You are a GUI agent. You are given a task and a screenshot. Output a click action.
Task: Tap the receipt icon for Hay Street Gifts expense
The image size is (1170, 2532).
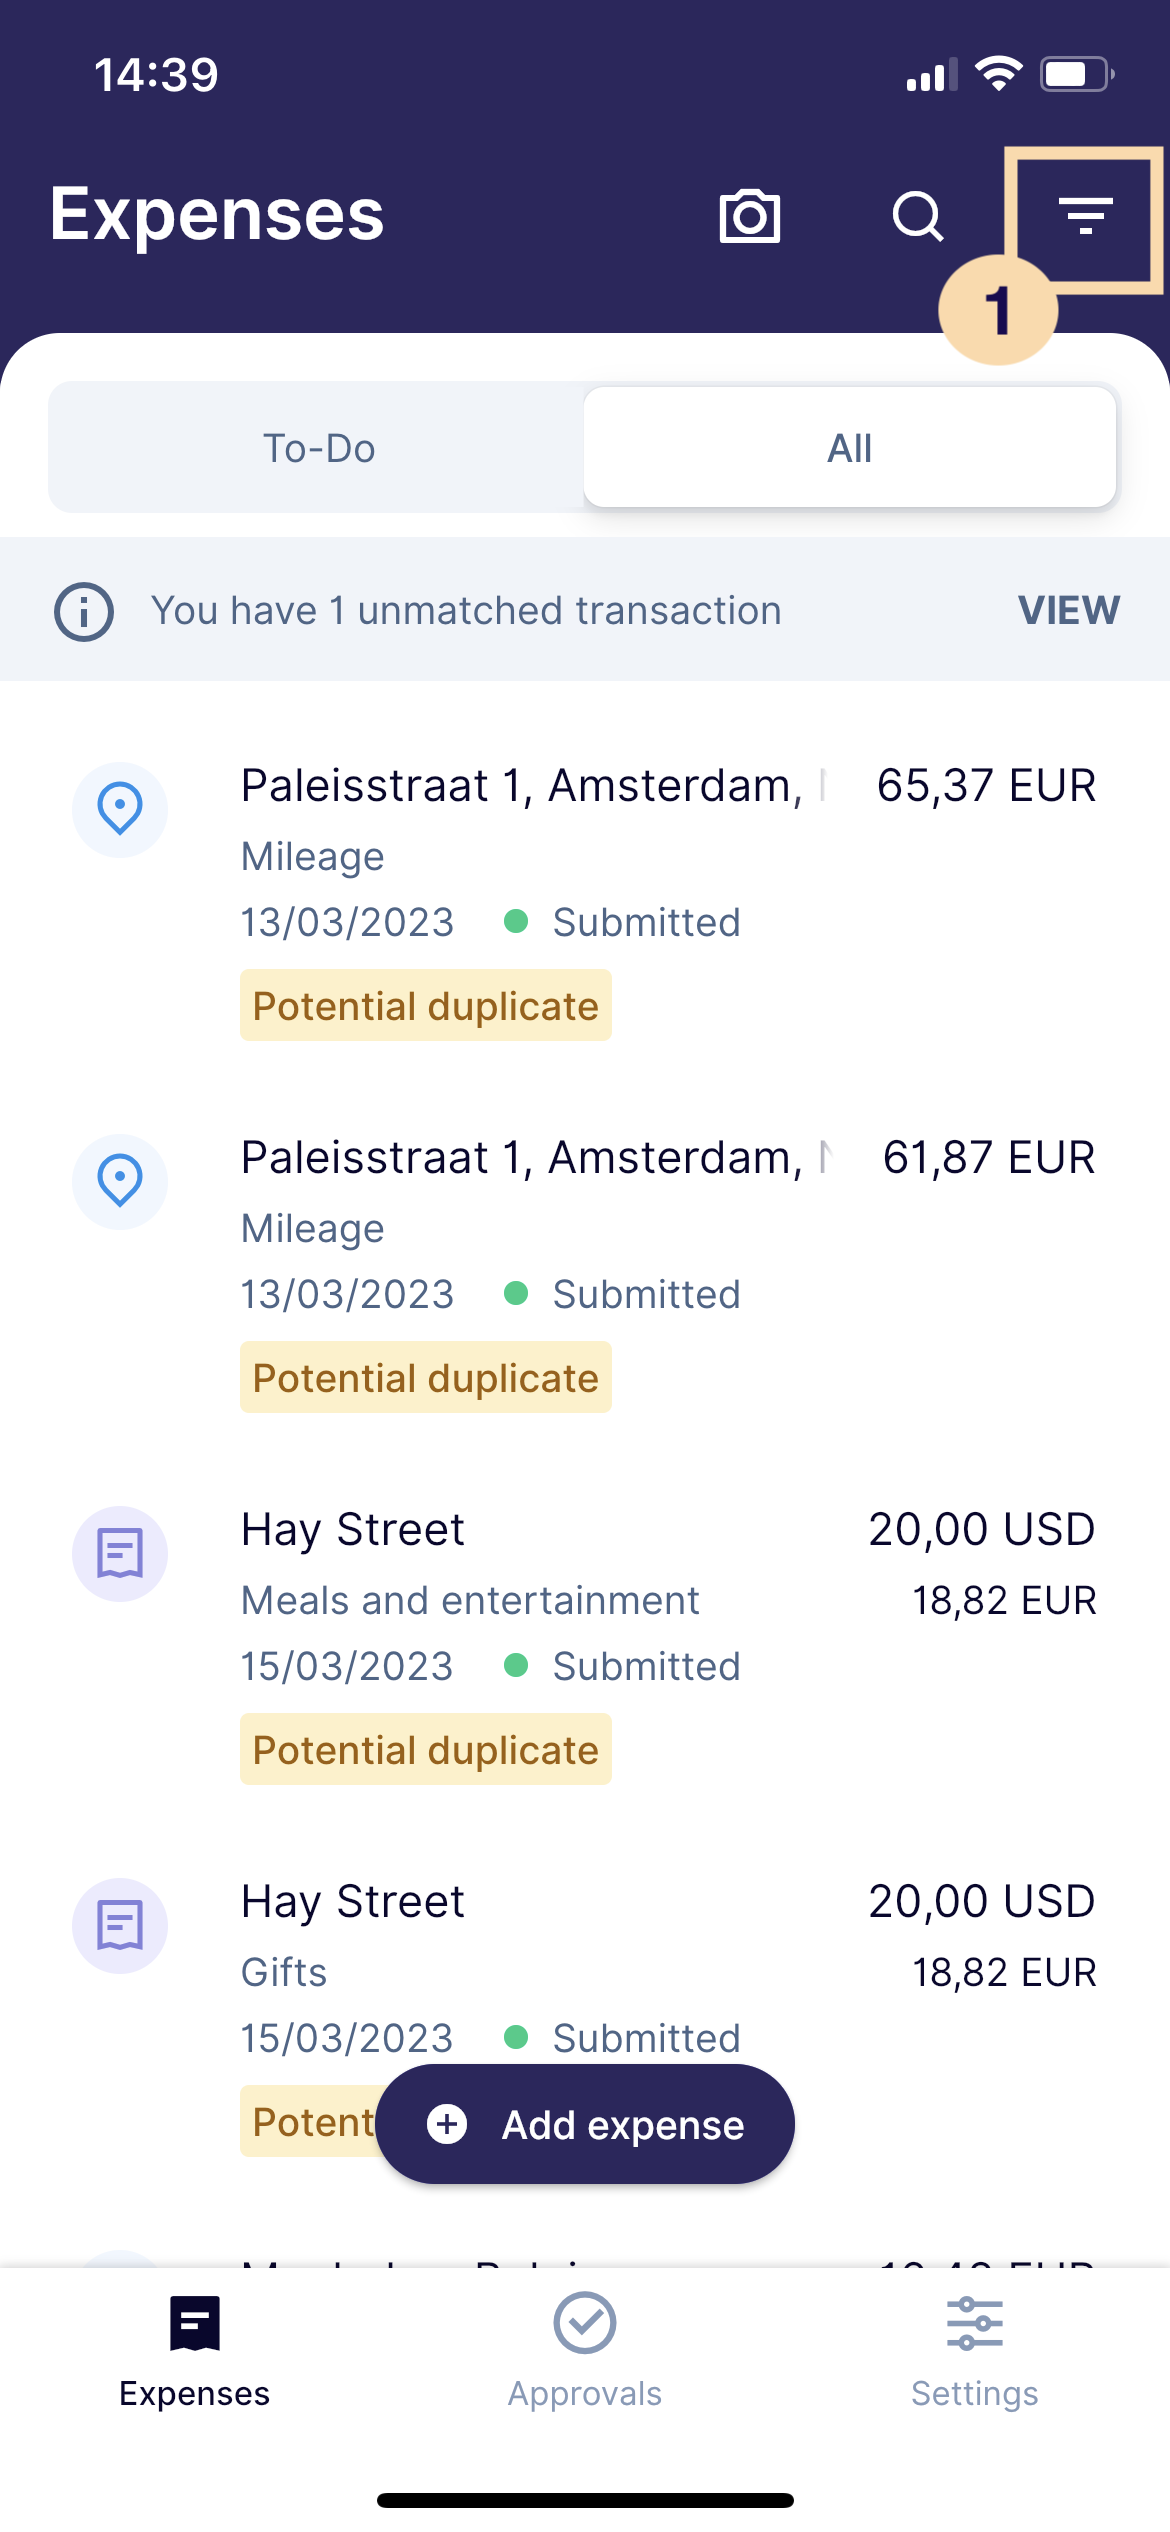[x=120, y=1925]
